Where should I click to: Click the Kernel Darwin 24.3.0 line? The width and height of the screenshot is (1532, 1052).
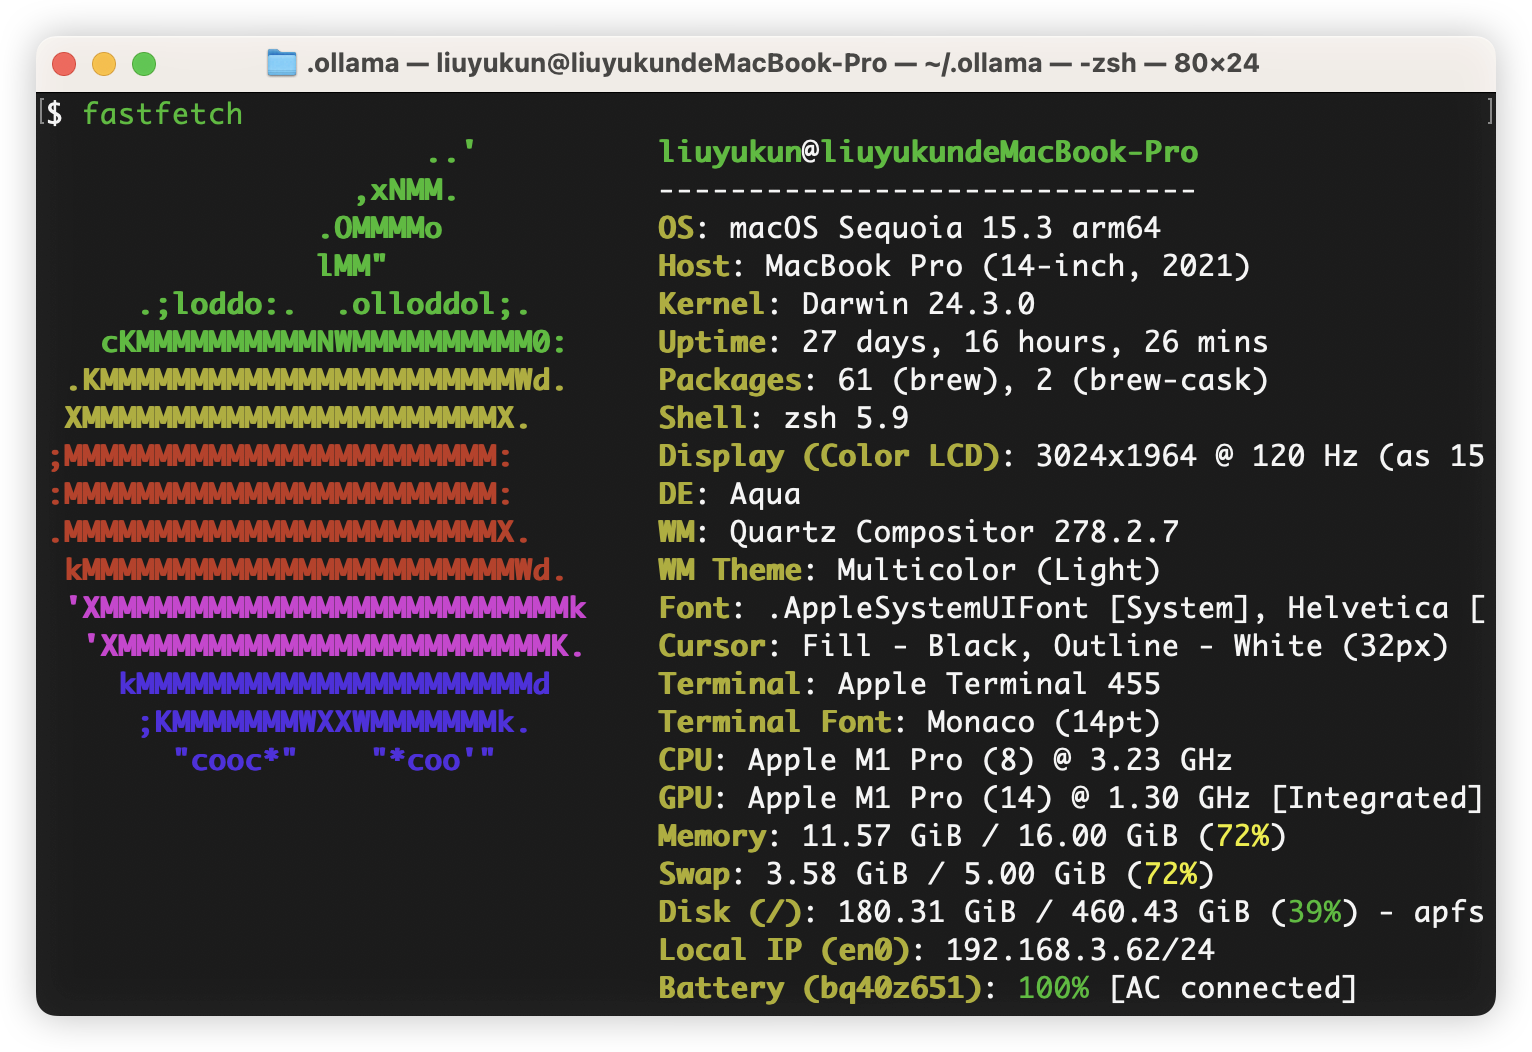pyautogui.click(x=845, y=304)
